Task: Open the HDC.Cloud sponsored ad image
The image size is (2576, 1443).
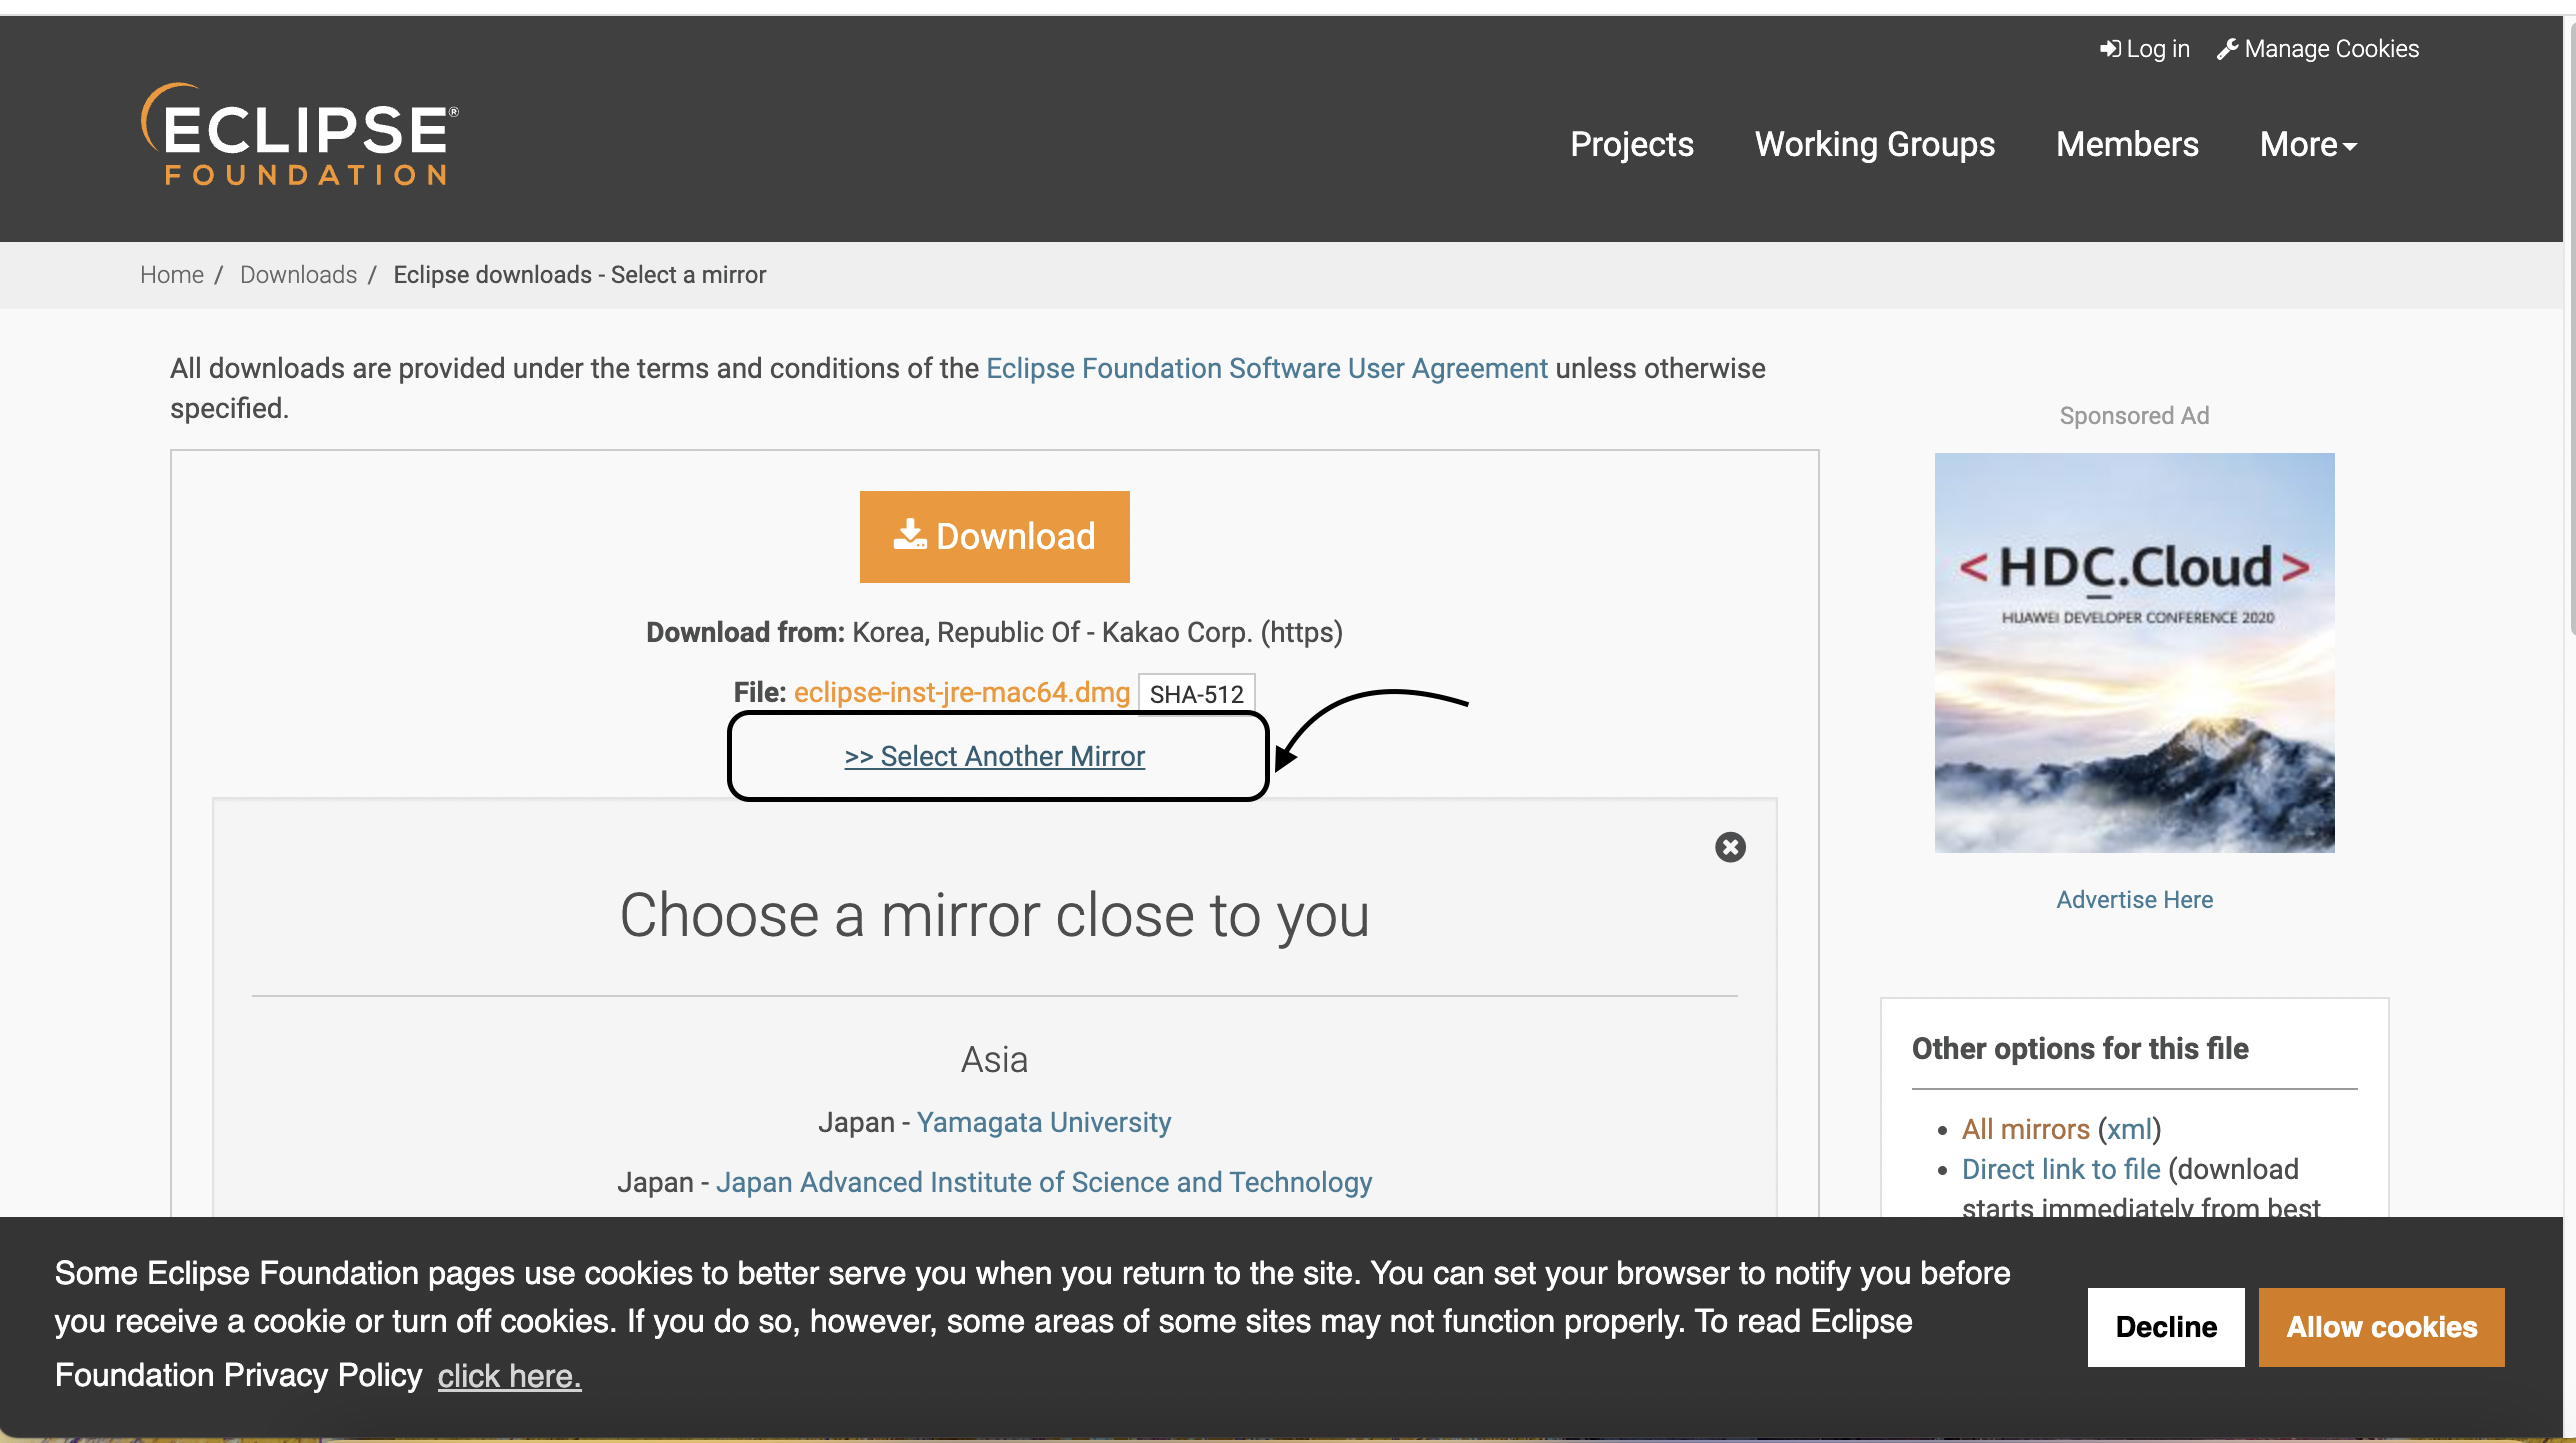Action: click(x=2135, y=653)
